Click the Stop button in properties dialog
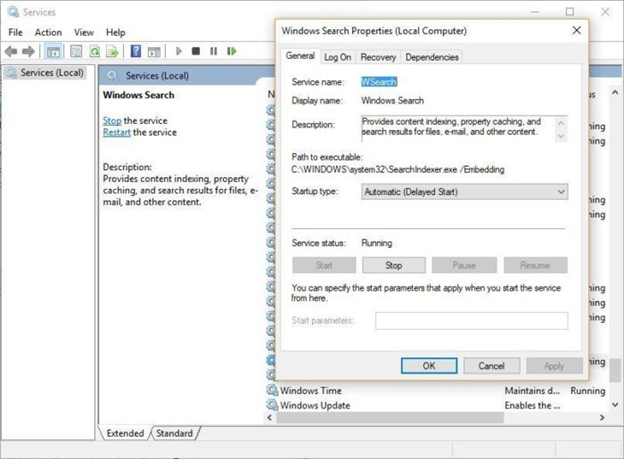Viewport: 624px width, 464px height. (394, 265)
